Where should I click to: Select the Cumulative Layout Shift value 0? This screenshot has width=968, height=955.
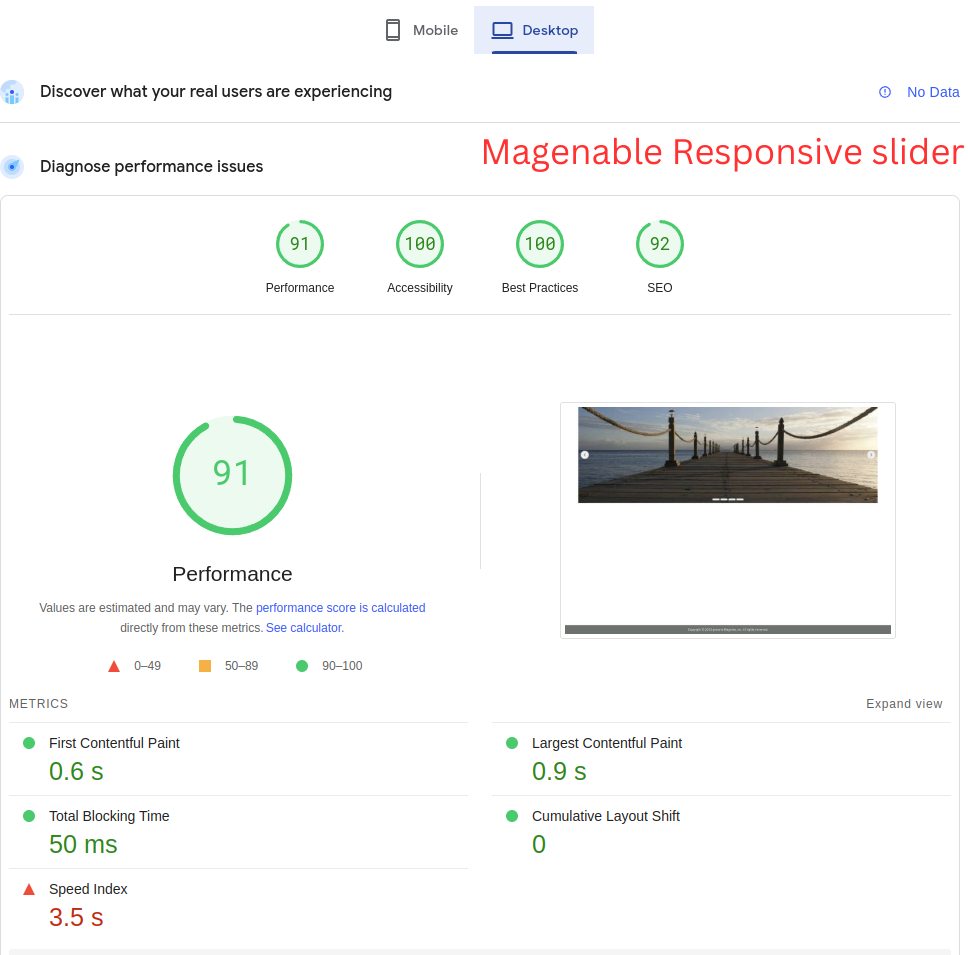coord(539,844)
